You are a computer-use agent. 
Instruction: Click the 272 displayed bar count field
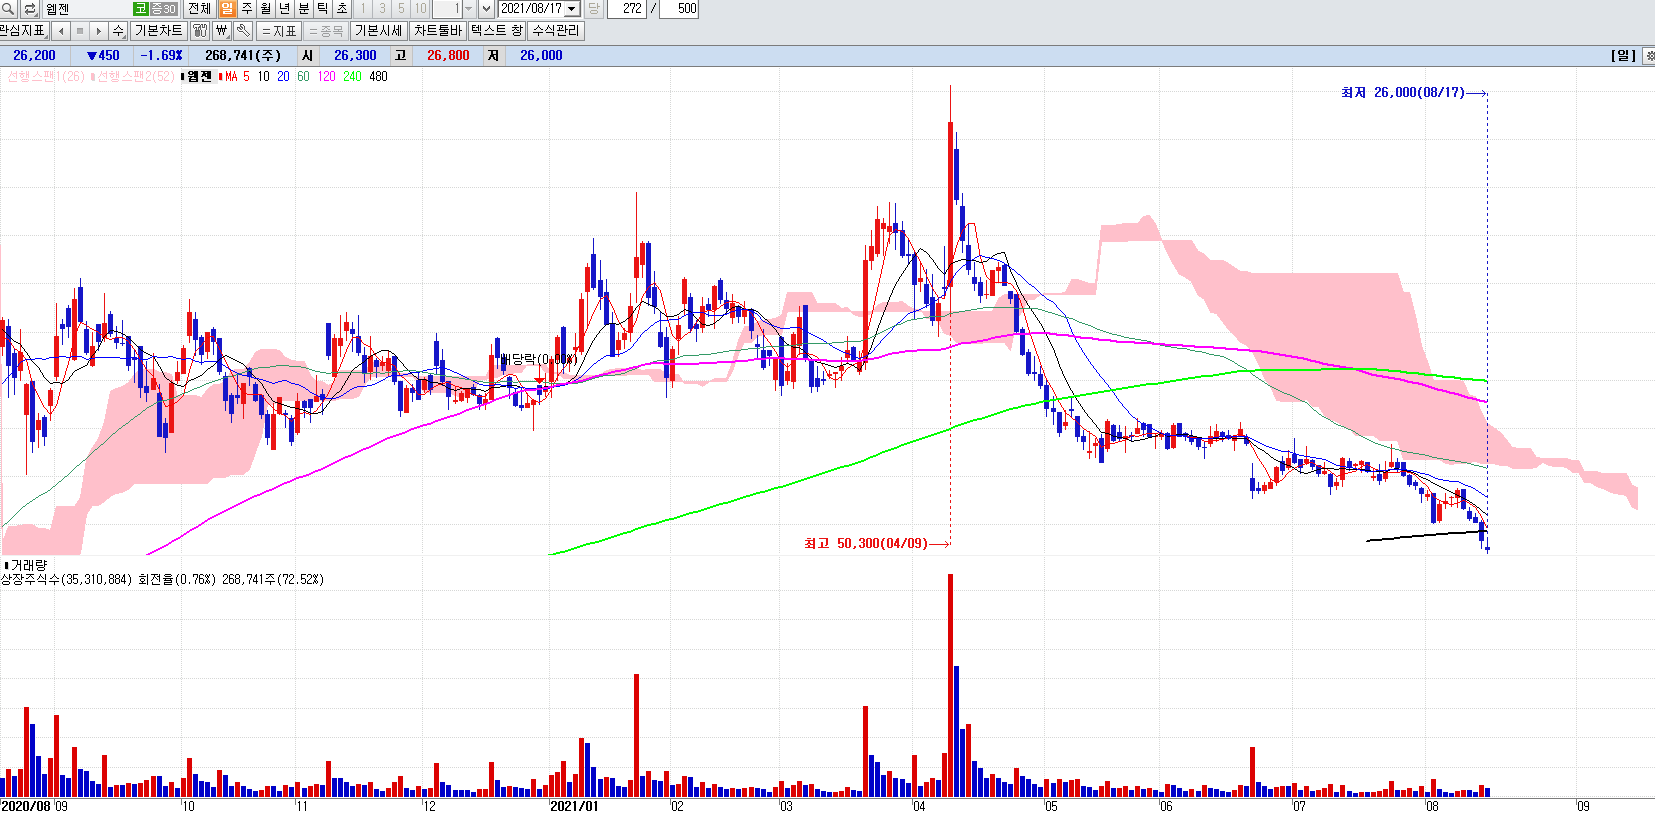coord(626,8)
